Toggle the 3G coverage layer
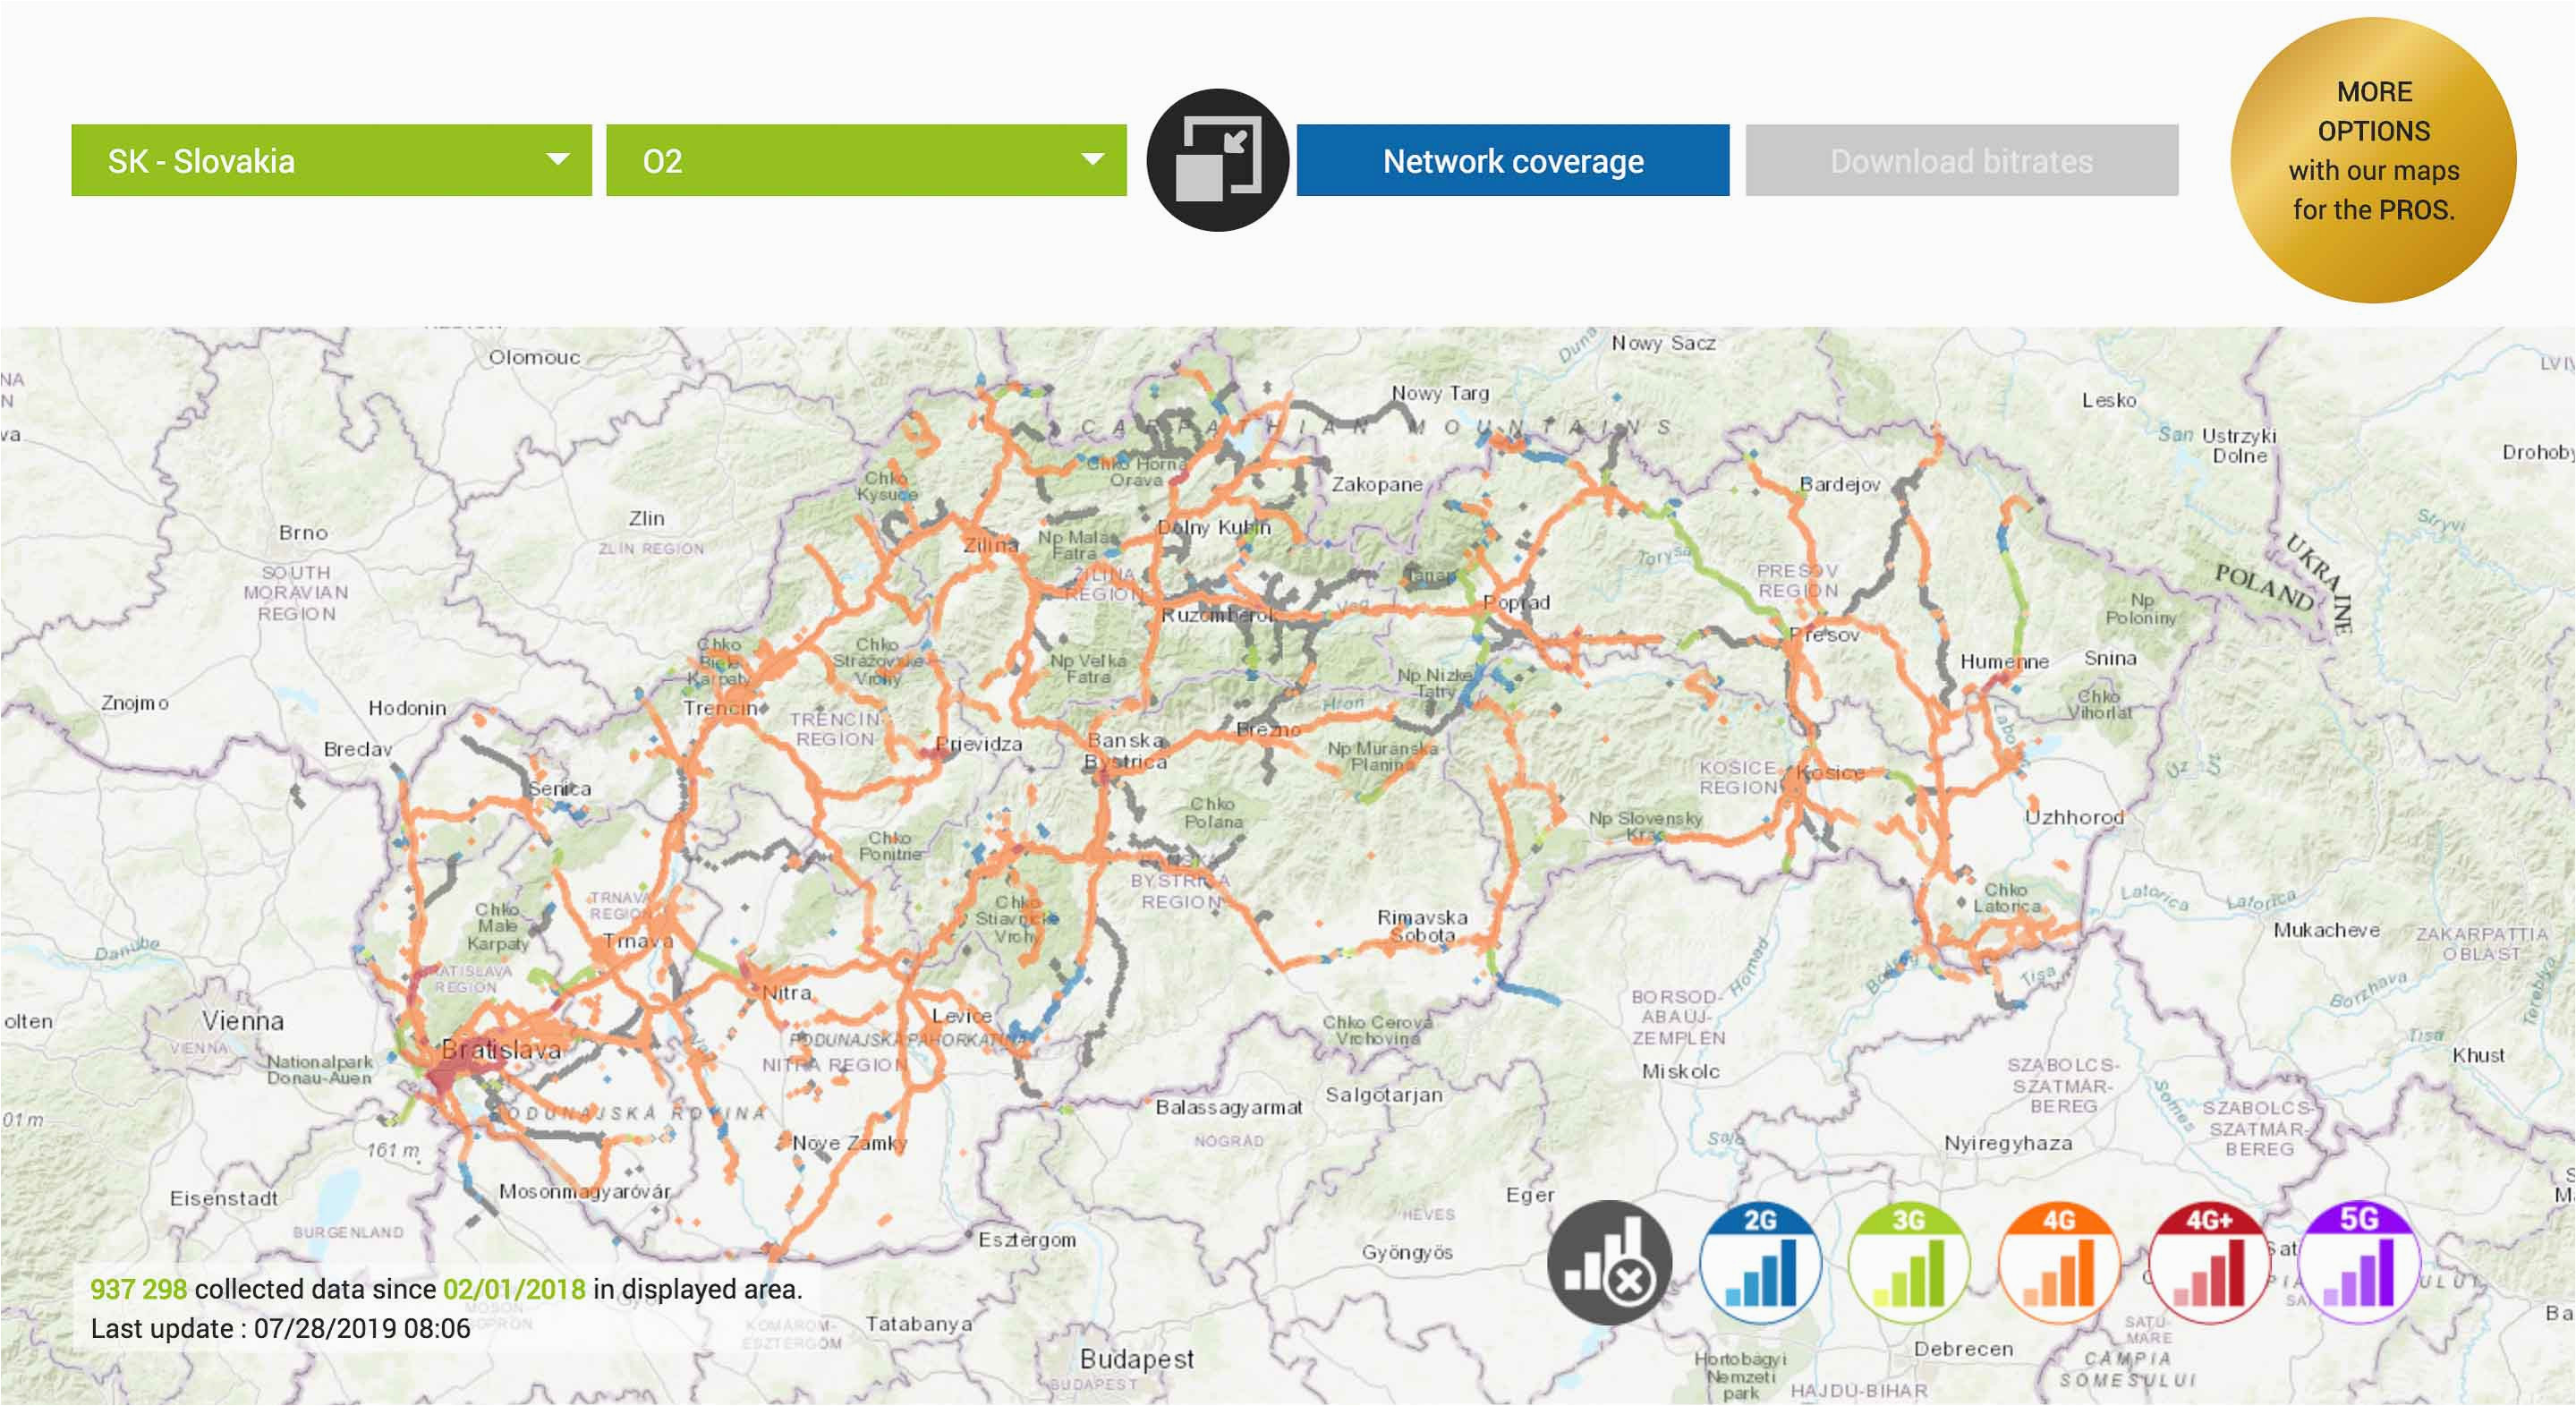The image size is (2576, 1406). 1909,1263
